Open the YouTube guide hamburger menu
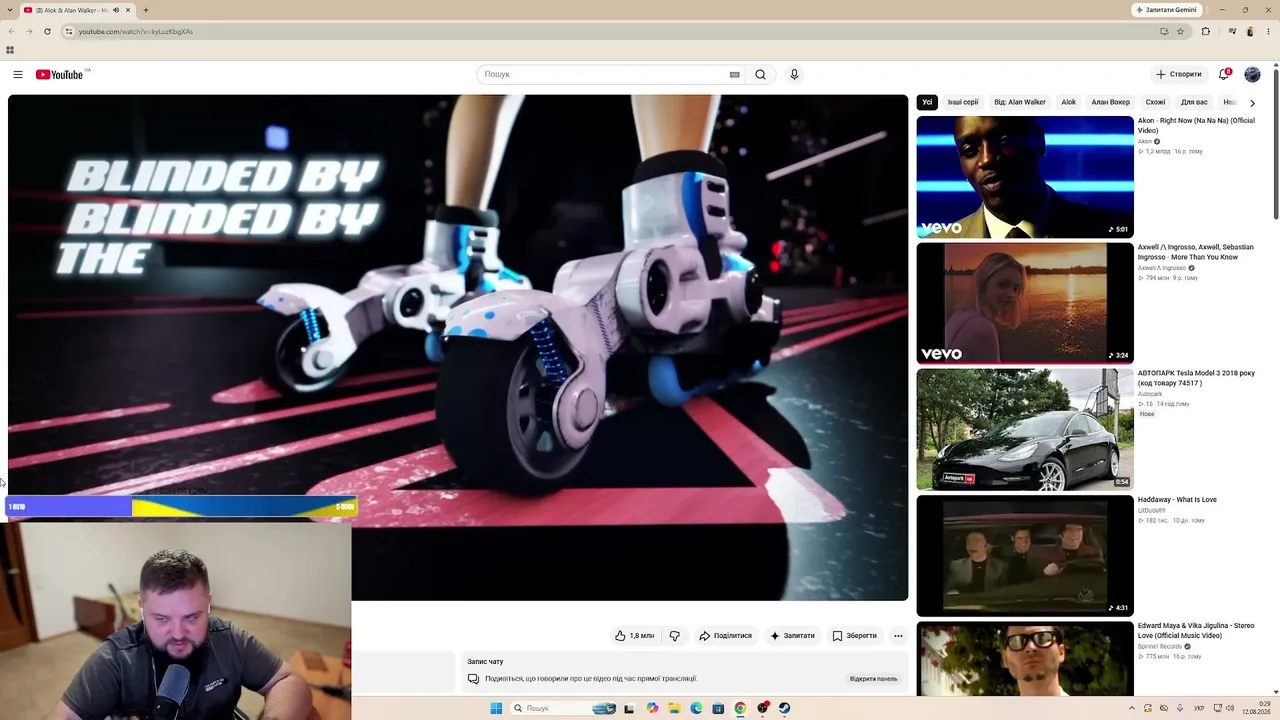1280x720 pixels. 18,74
